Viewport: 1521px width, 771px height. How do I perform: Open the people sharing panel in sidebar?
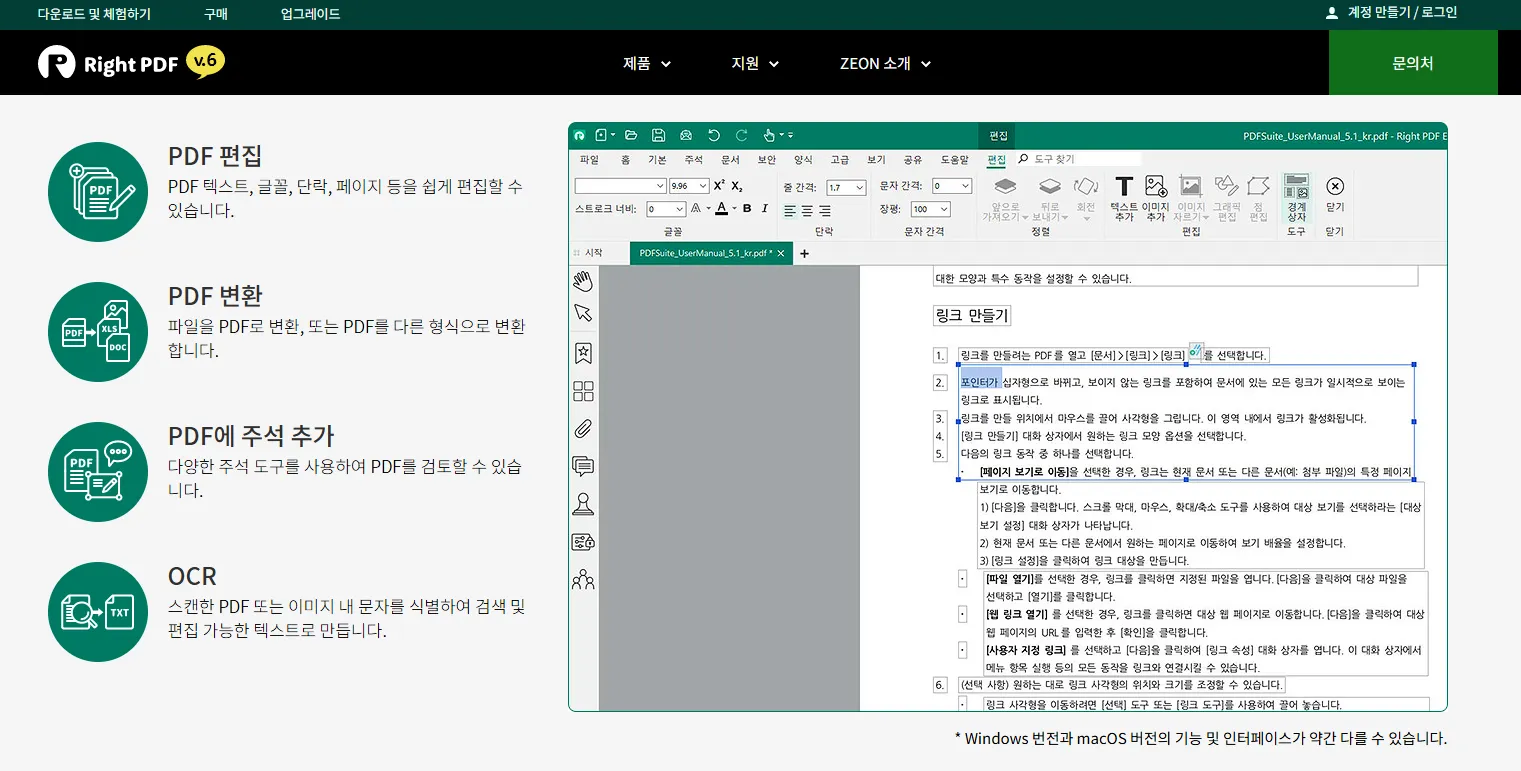tap(583, 579)
